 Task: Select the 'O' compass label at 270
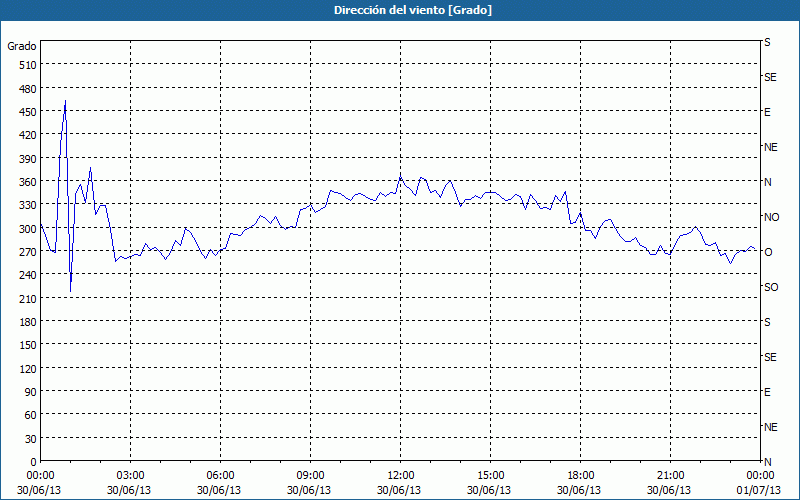click(767, 252)
